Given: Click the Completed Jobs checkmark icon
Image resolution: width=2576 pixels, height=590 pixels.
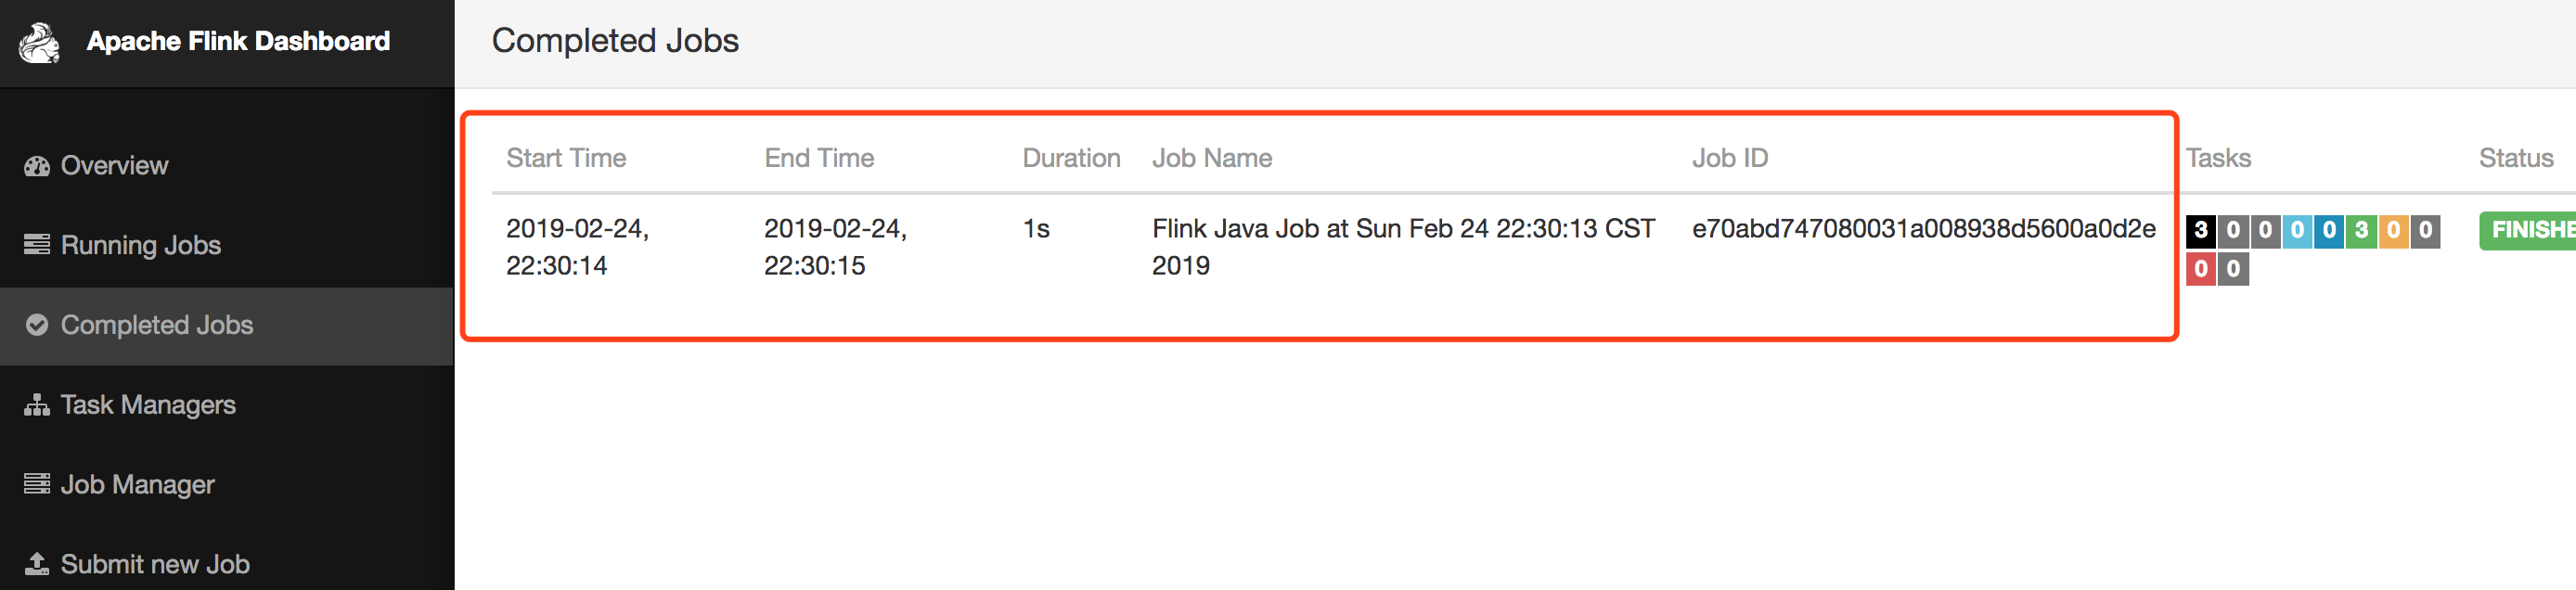Looking at the screenshot, I should coord(37,325).
